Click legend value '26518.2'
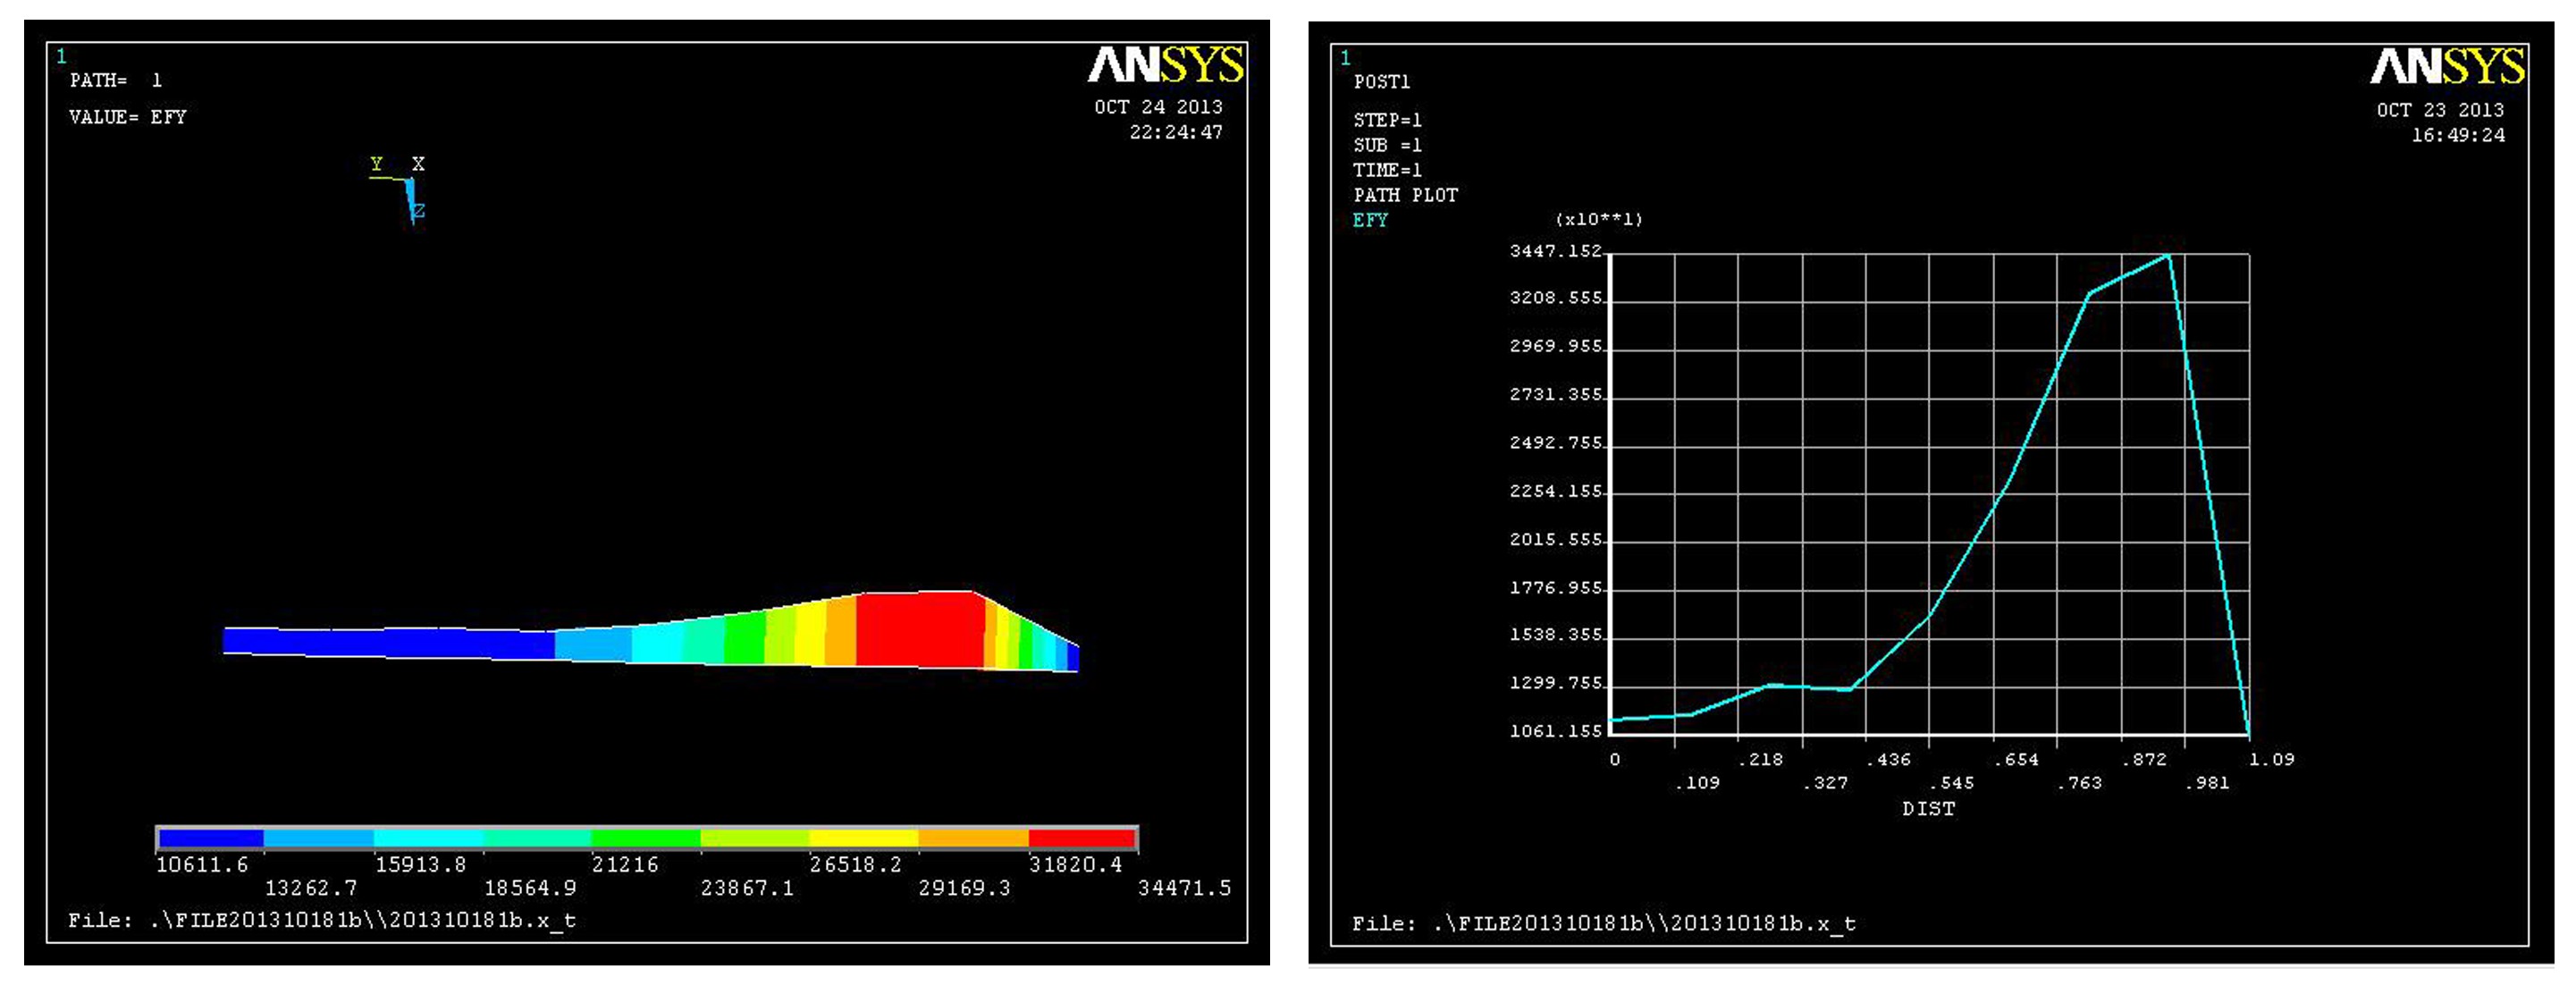Viewport: 2576px width, 986px height. coord(856,865)
